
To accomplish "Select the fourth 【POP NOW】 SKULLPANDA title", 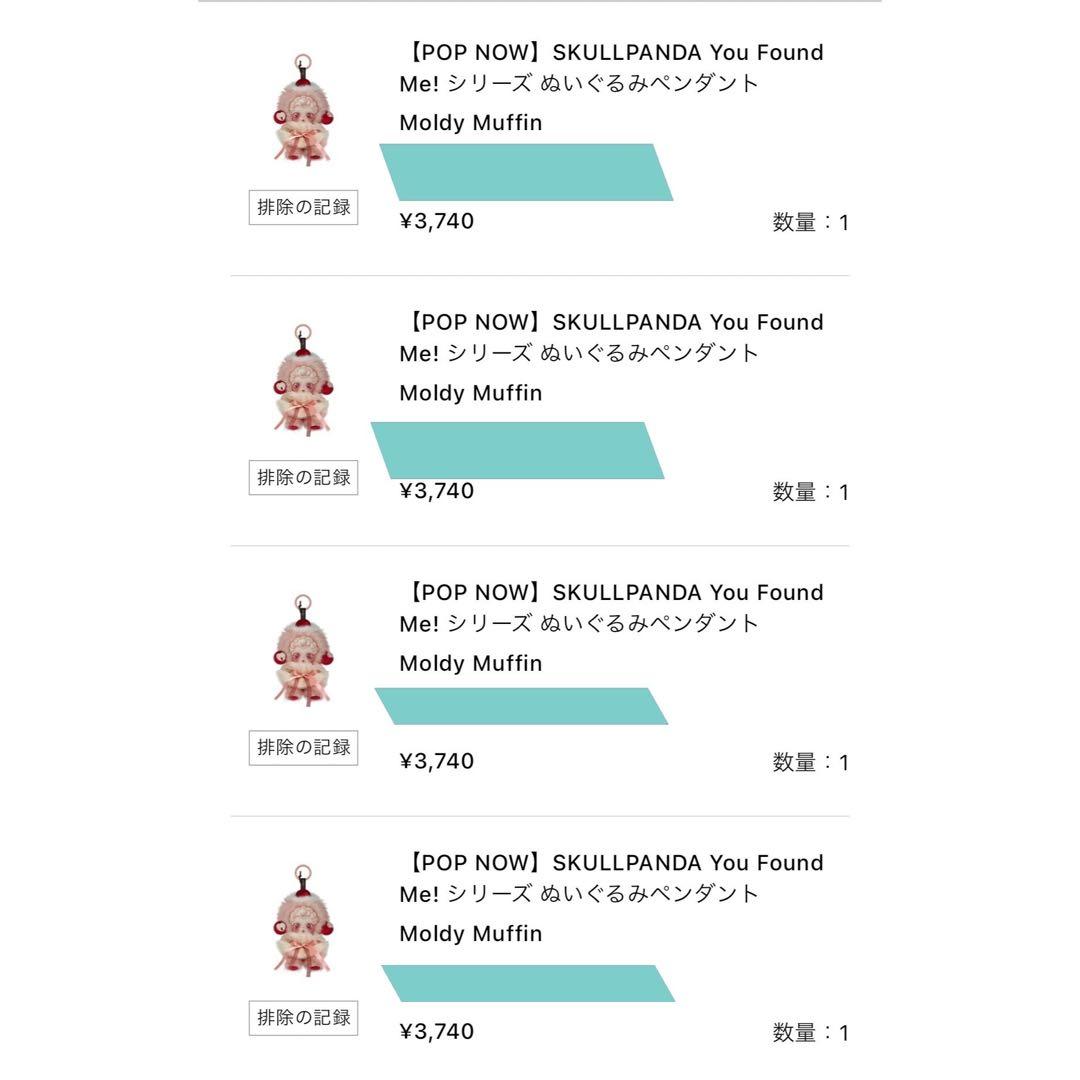I will [x=611, y=877].
